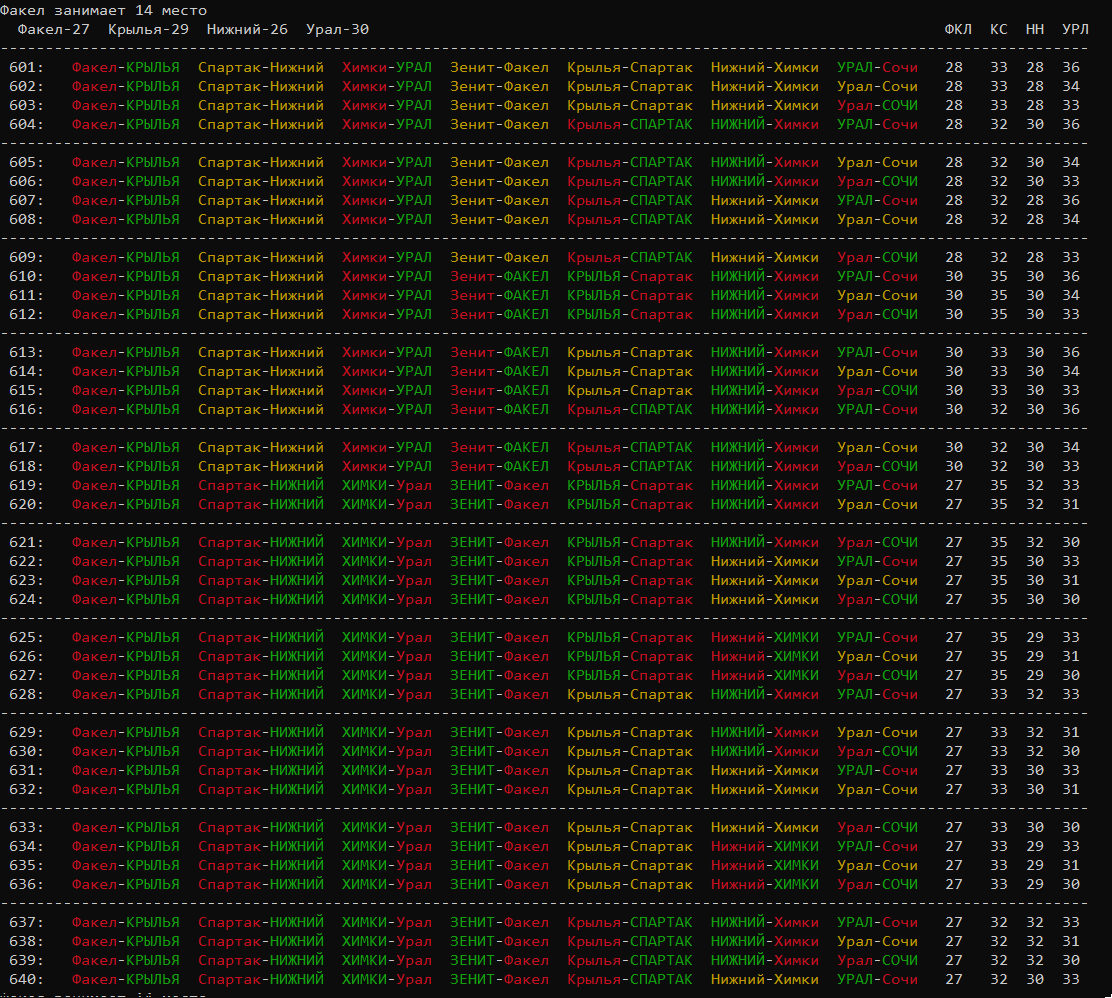Select "НИЖНИЙ-Химки" in row 605
Image resolution: width=1112 pixels, height=998 pixels.
(x=764, y=162)
